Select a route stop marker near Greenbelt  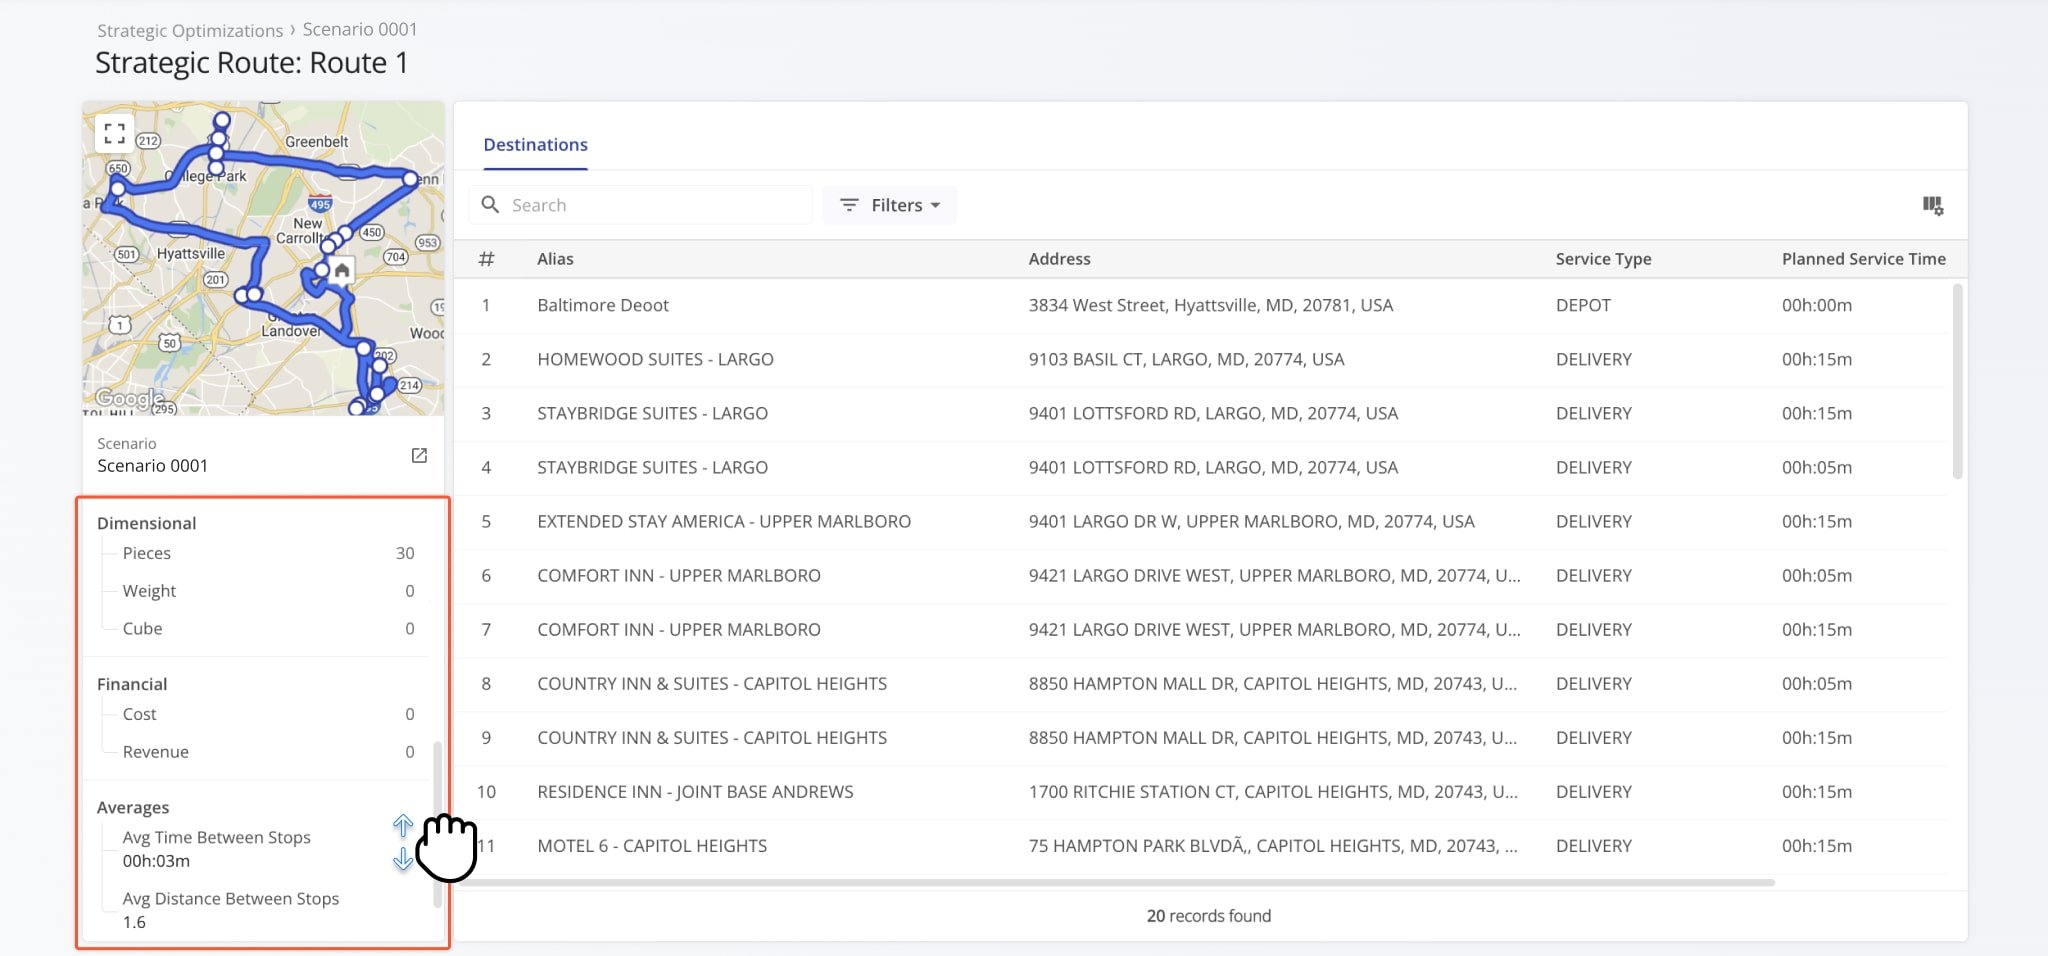pyautogui.click(x=220, y=120)
